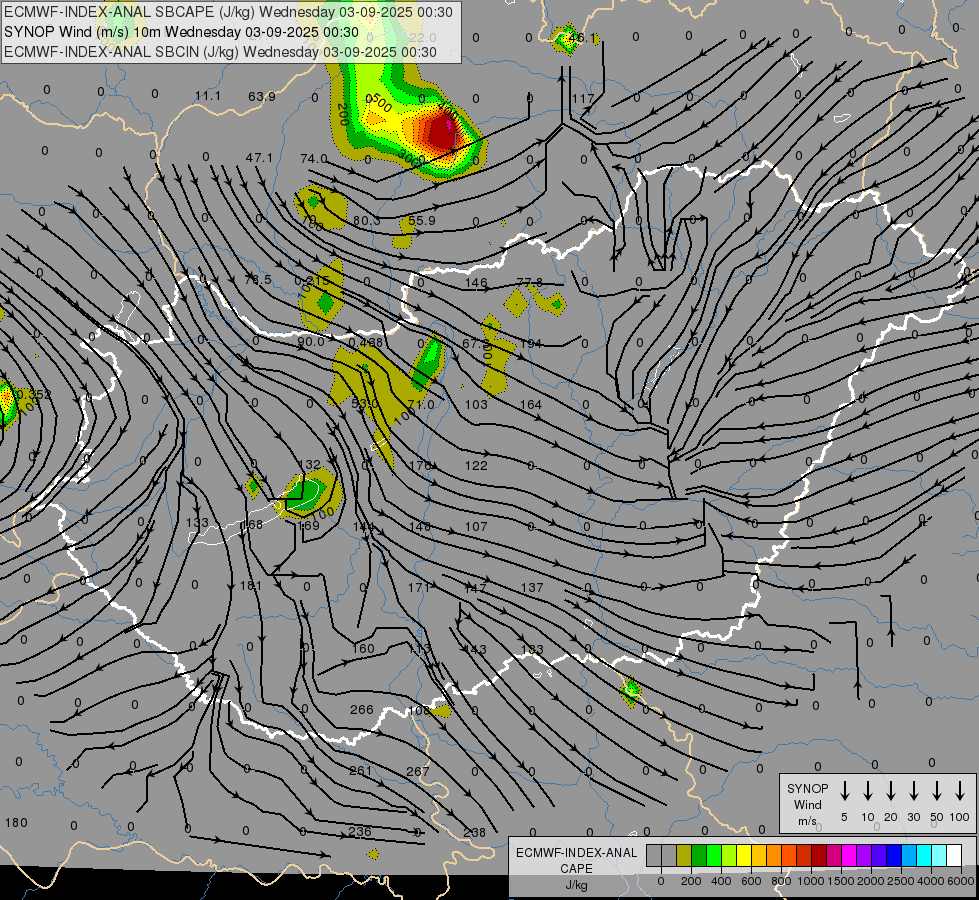979x900 pixels.
Task: Click the map value '160'
Action: pos(363,648)
